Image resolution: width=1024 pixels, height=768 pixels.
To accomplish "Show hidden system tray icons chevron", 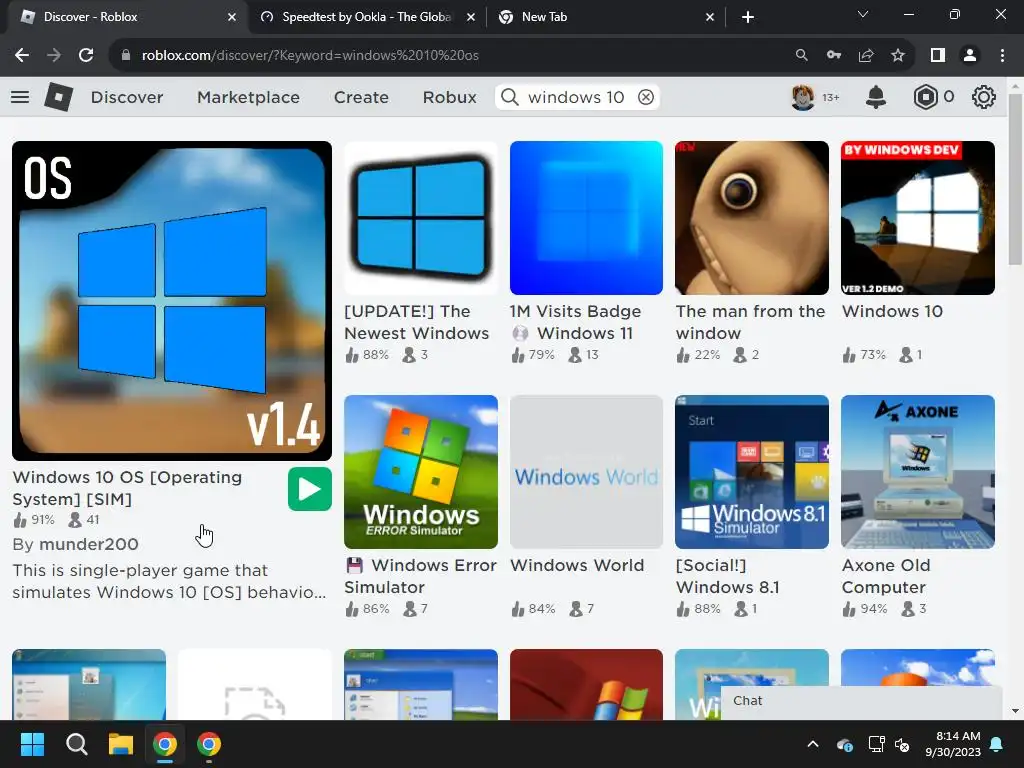I will pyautogui.click(x=813, y=744).
